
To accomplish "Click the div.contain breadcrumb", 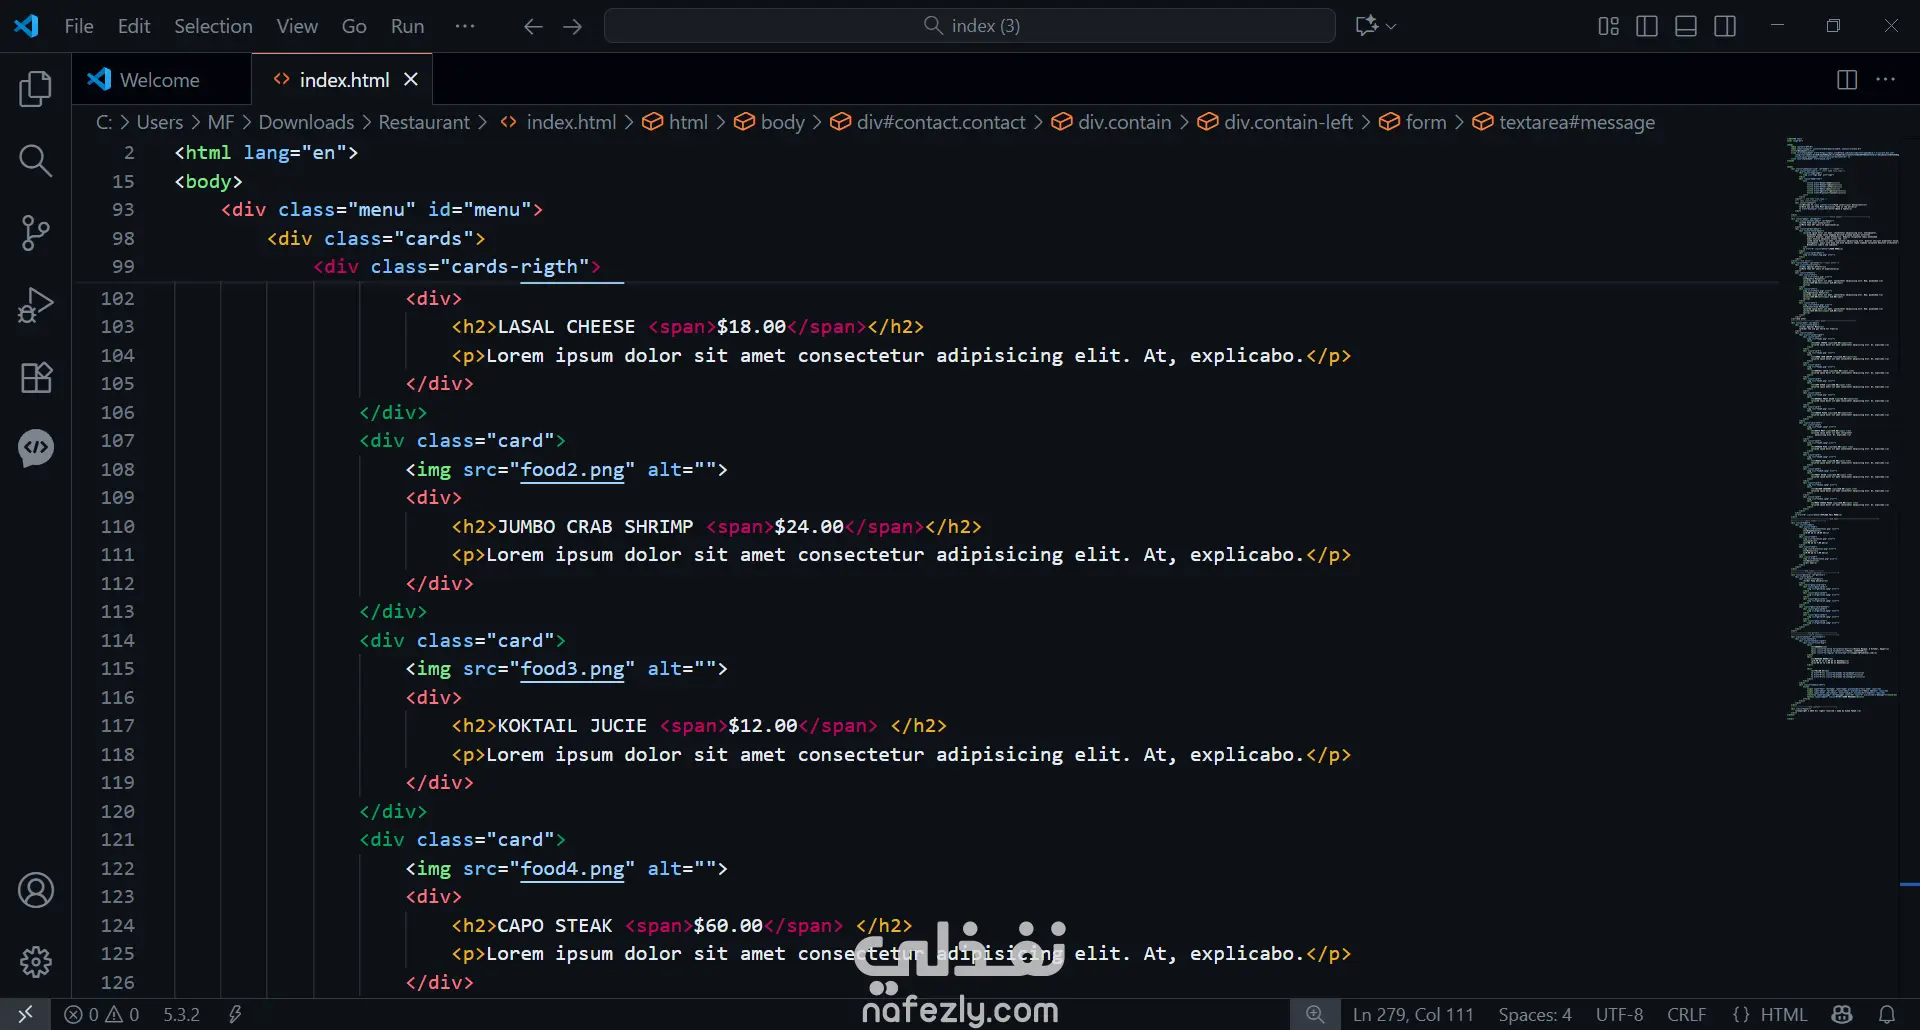I will pyautogui.click(x=1111, y=122).
